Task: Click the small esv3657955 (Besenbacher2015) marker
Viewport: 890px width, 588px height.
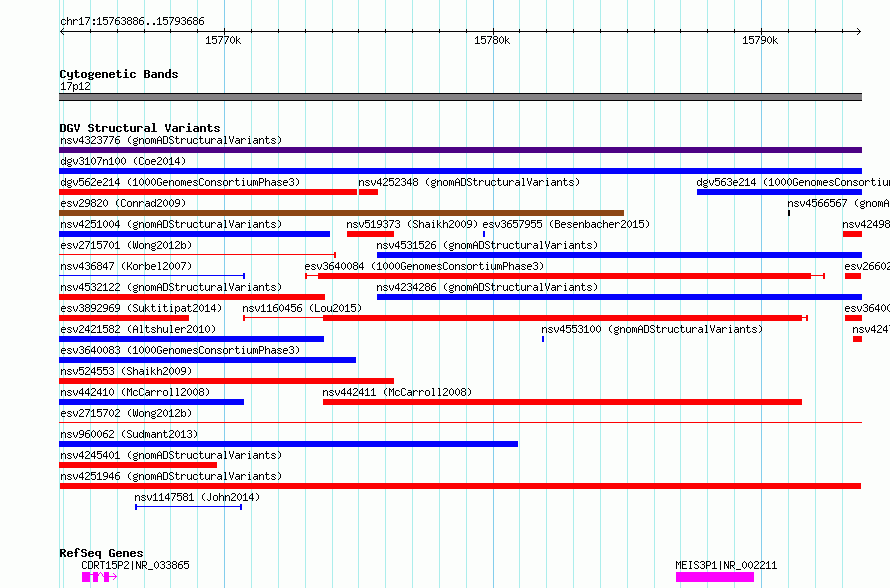Action: [484, 234]
